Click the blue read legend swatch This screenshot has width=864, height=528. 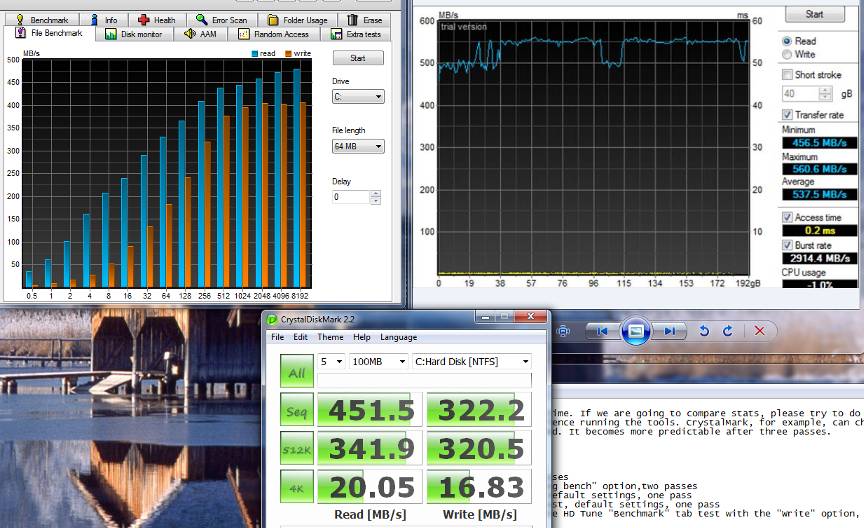coord(255,53)
